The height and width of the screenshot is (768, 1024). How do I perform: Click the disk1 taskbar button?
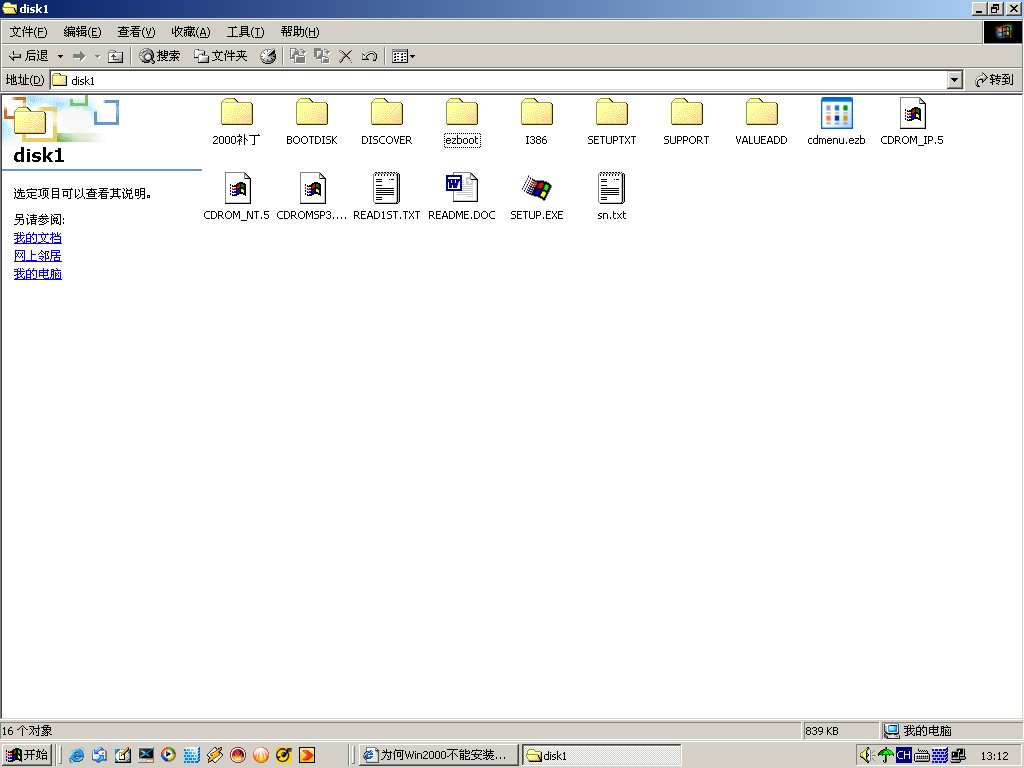[601, 755]
